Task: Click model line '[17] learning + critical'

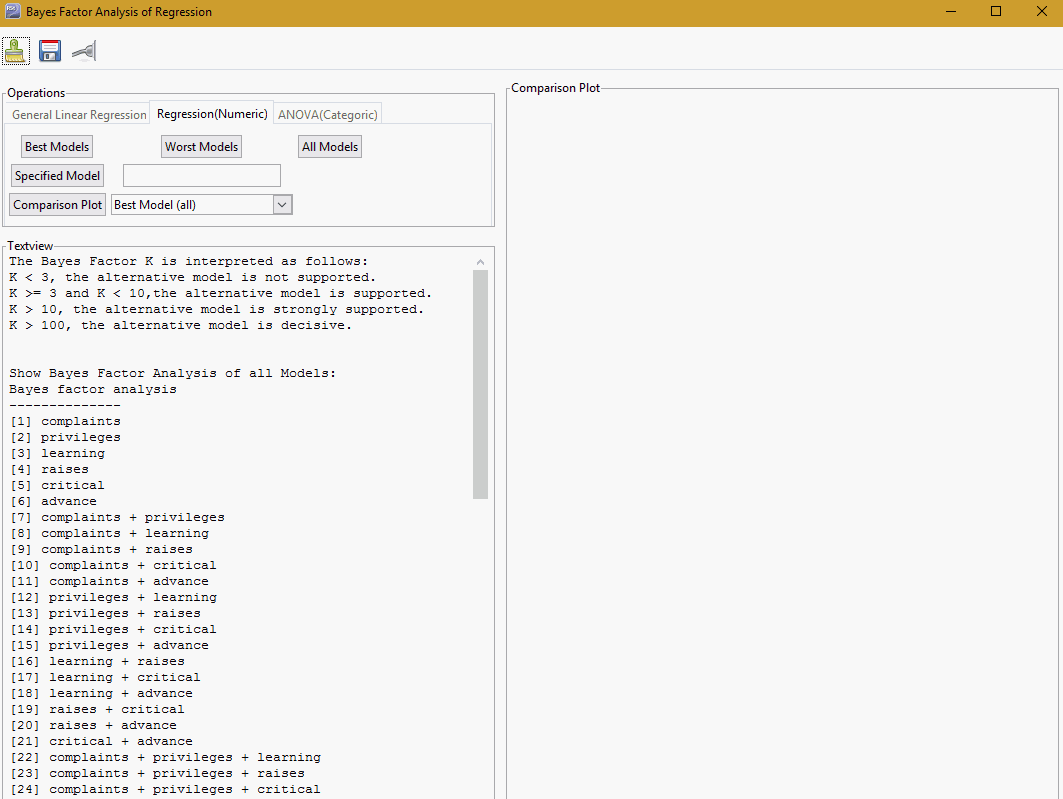Action: [105, 678]
